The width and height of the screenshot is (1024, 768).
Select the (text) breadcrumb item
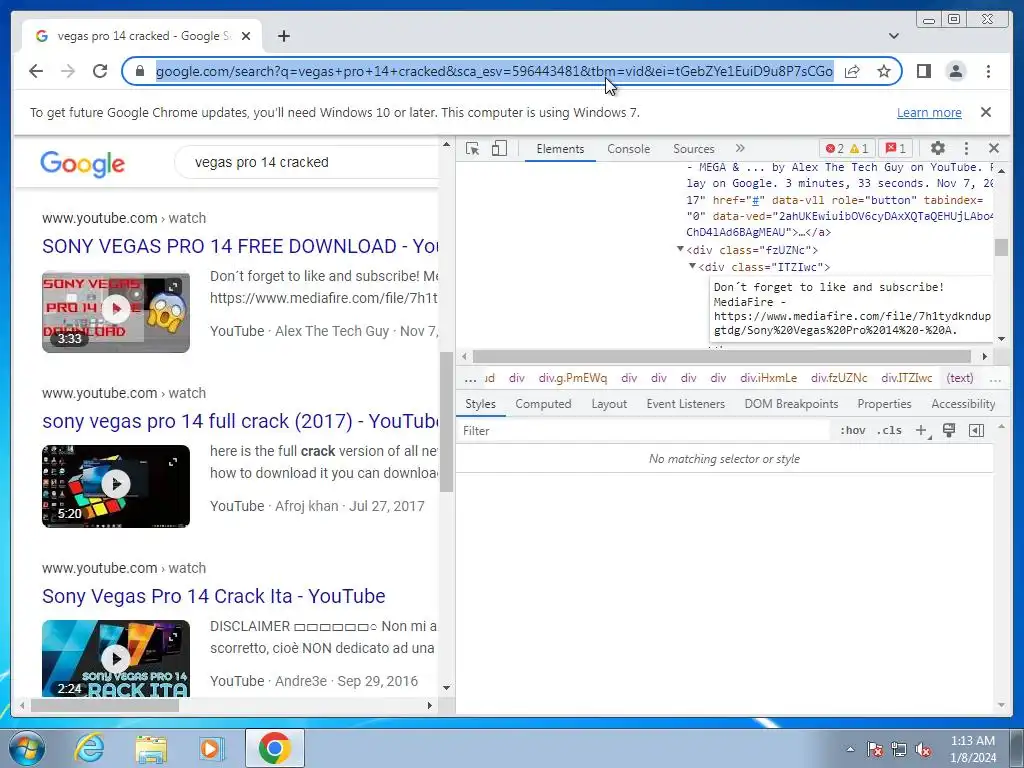[x=960, y=378]
